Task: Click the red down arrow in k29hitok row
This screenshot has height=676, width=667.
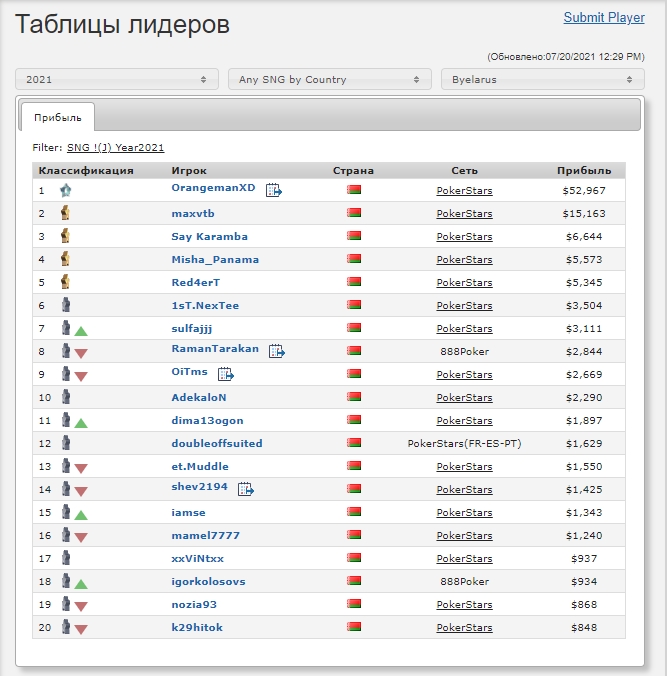Action: 81,629
